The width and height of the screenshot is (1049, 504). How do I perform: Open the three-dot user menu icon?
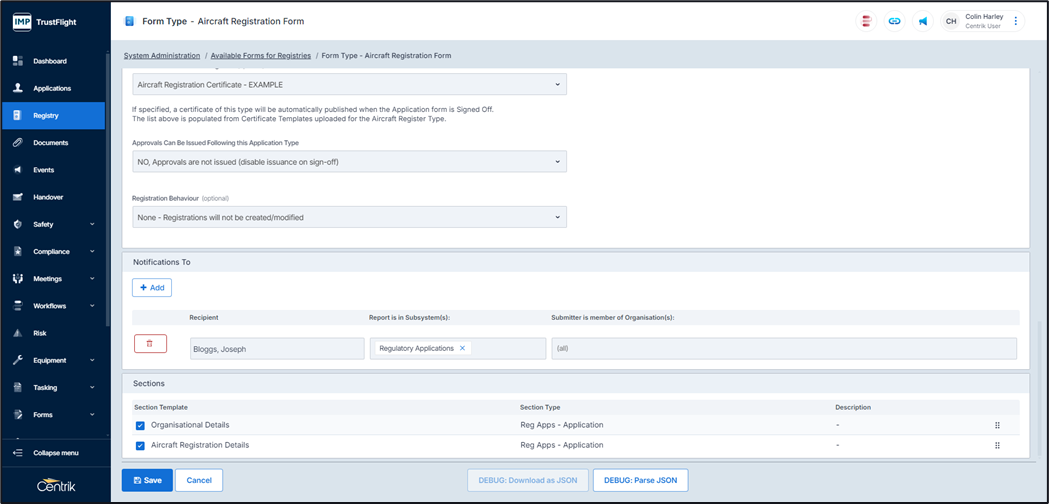click(1016, 21)
